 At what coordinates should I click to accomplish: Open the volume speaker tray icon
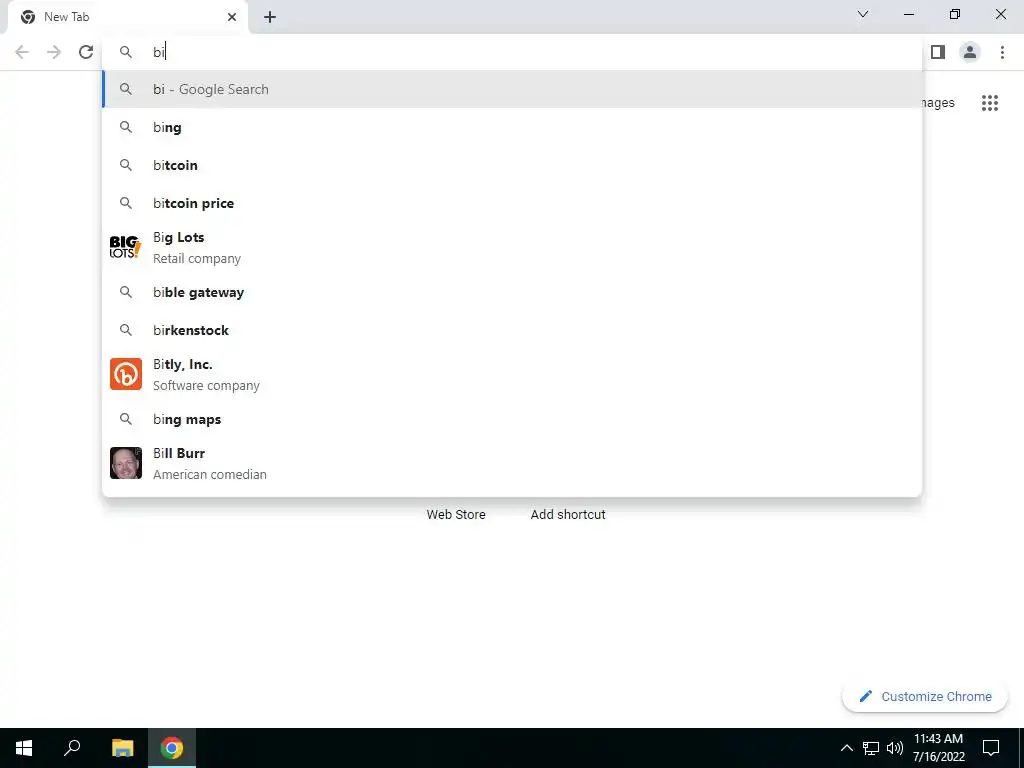[x=895, y=748]
